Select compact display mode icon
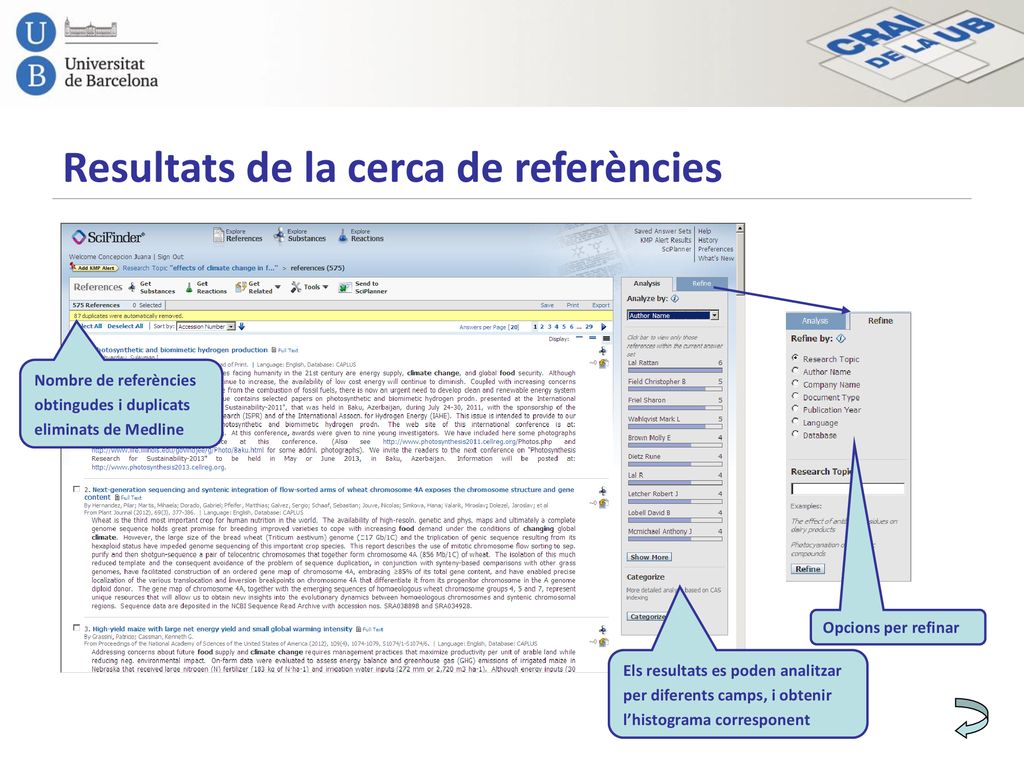1024x768 pixels. click(x=579, y=338)
